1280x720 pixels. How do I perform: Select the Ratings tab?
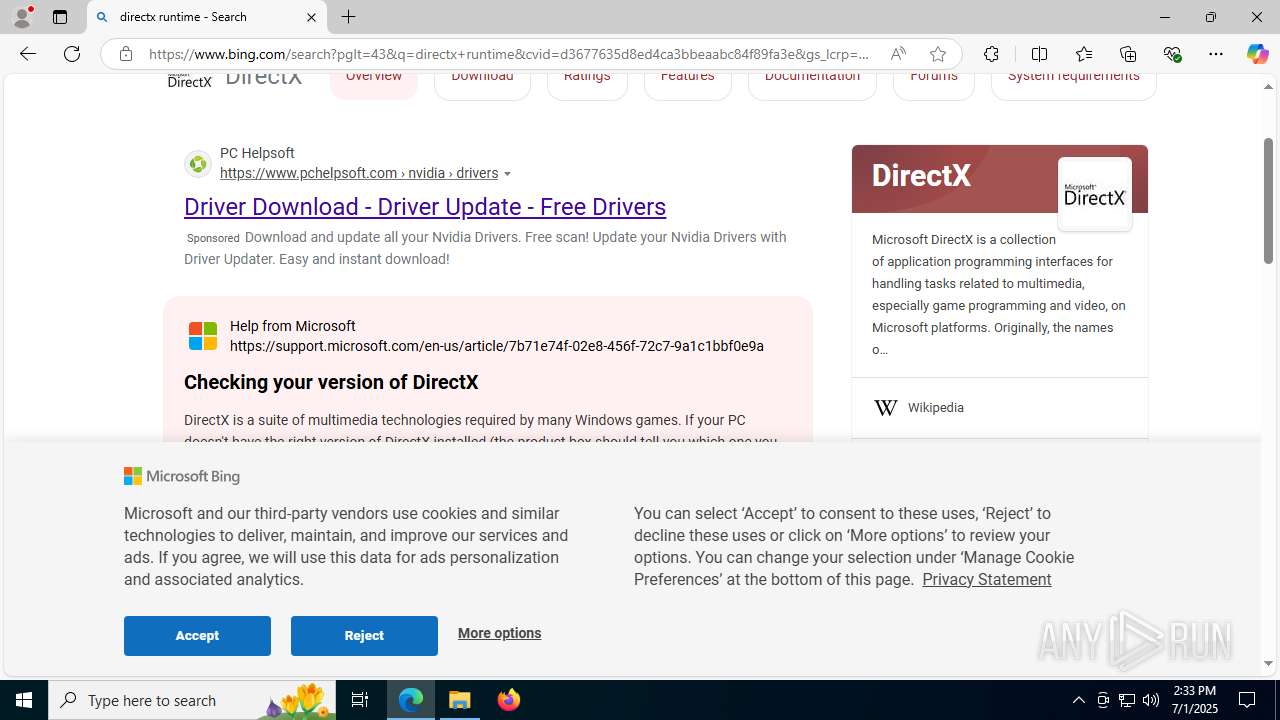(587, 82)
